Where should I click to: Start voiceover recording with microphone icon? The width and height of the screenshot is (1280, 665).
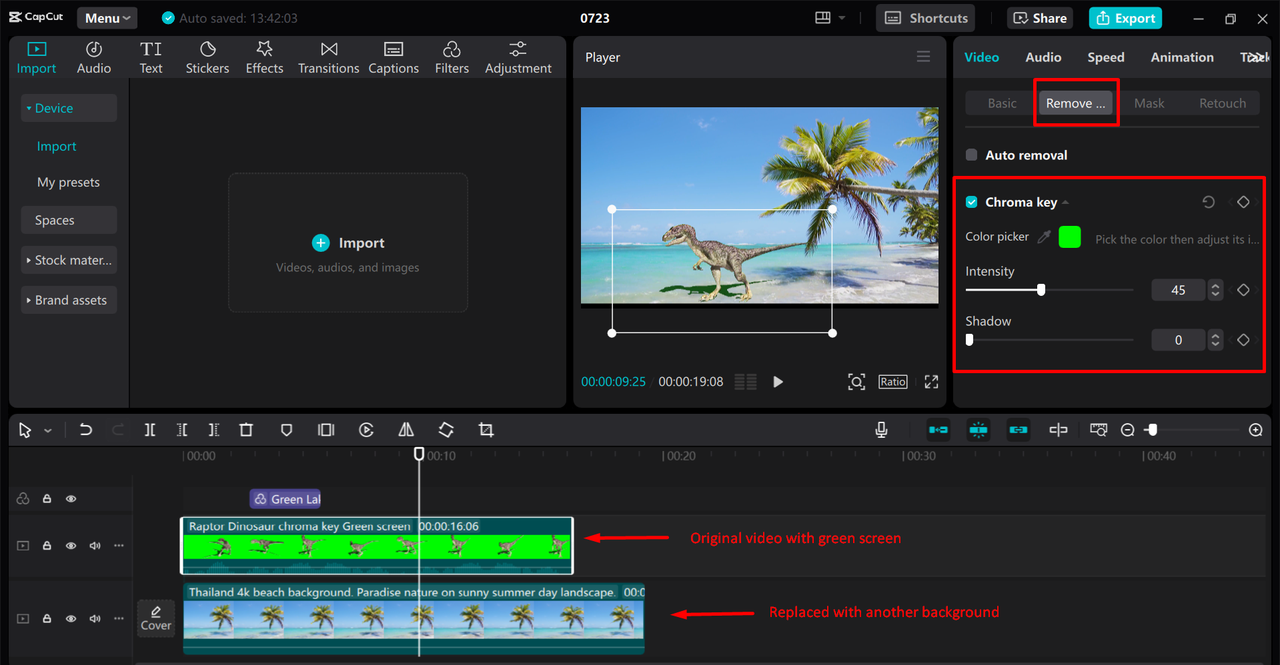pos(881,430)
